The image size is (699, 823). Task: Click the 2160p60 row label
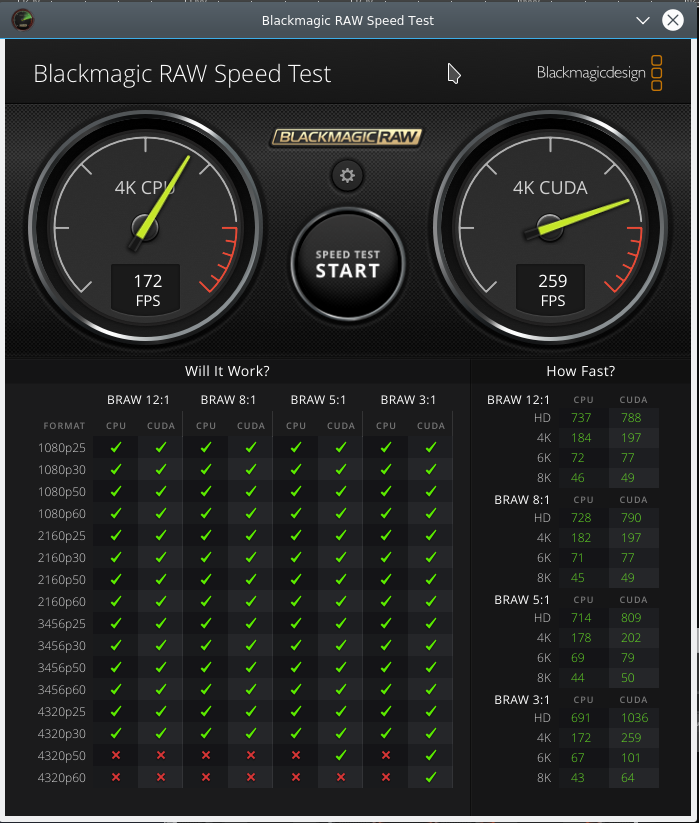61,602
